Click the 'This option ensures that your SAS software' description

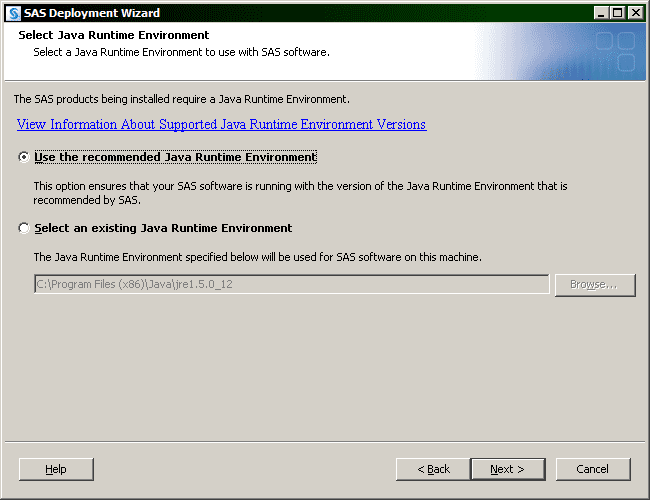[x=300, y=193]
